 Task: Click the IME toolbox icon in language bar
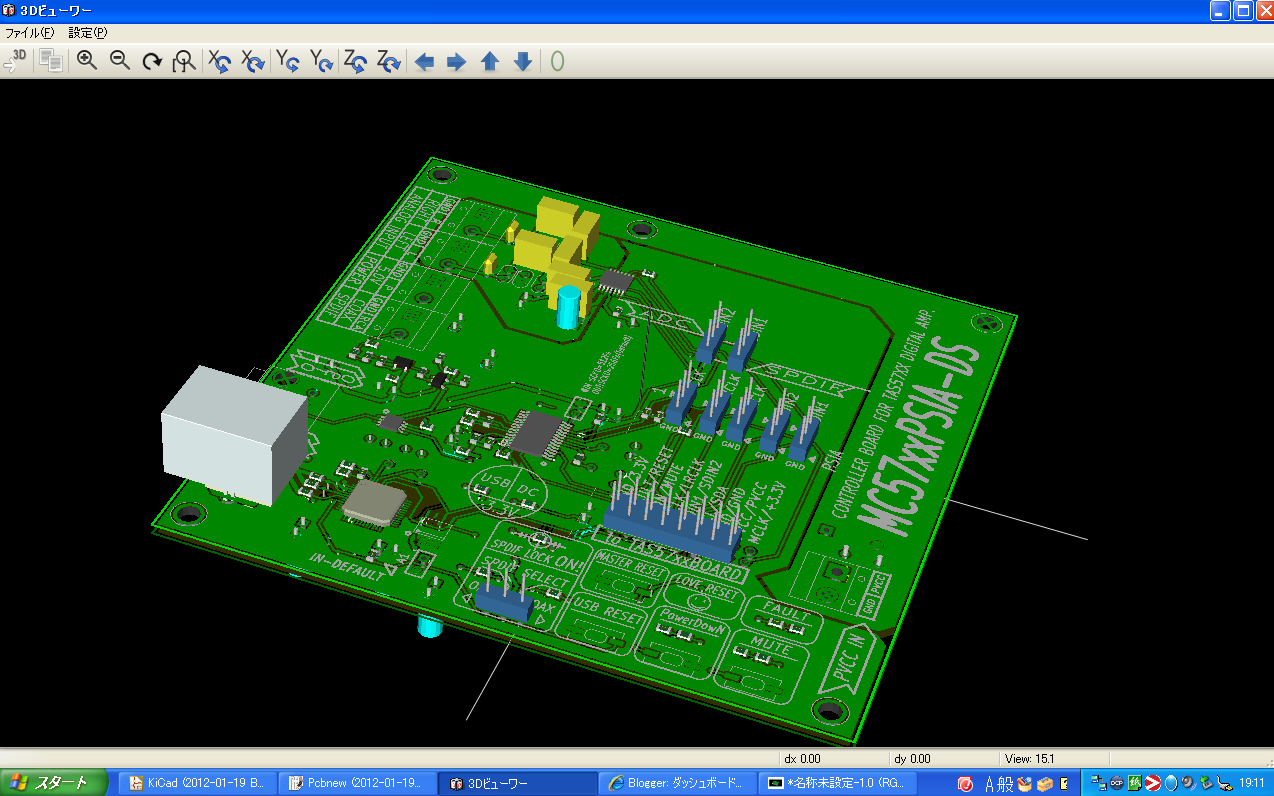(x=1045, y=783)
